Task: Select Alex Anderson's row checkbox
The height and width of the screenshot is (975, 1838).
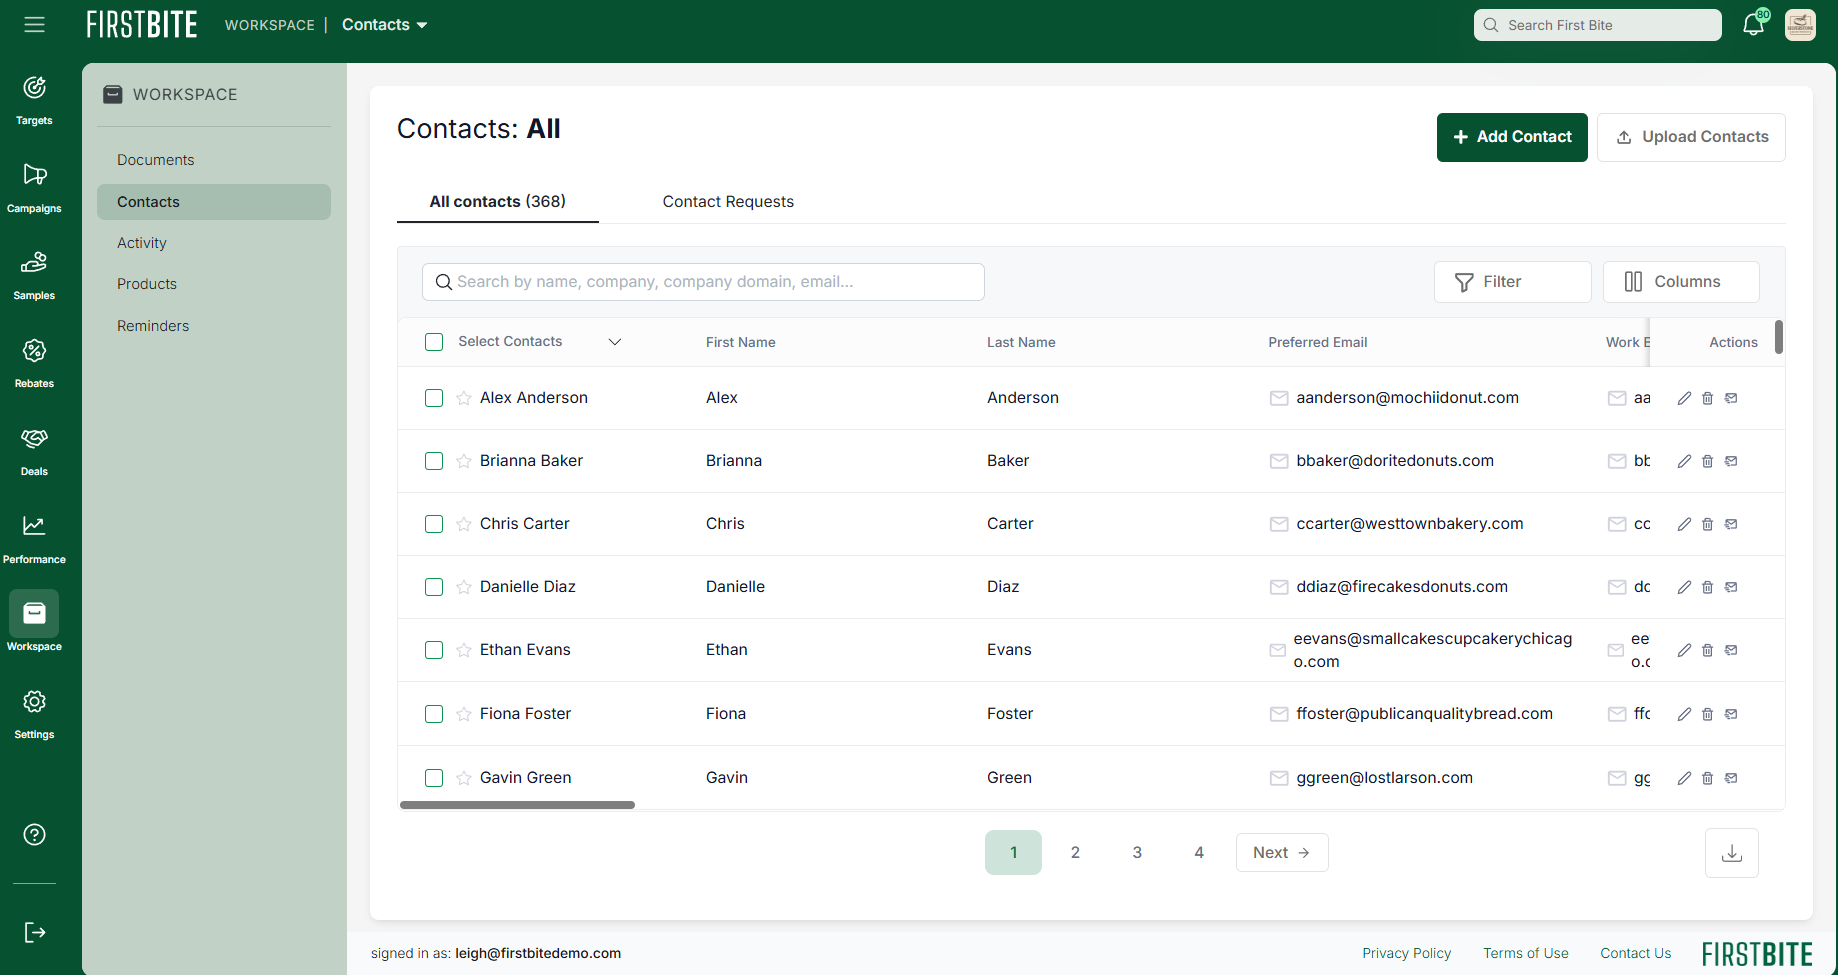Action: pyautogui.click(x=434, y=398)
